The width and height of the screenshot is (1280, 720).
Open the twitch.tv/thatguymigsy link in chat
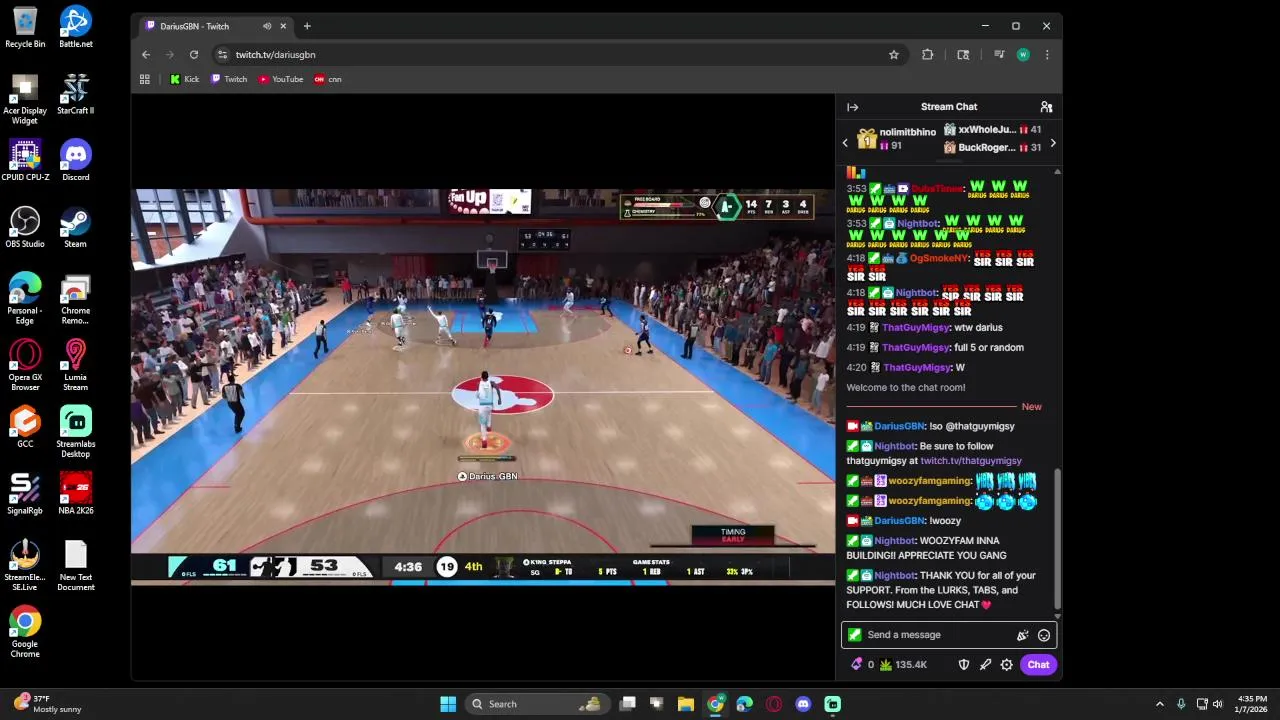click(x=970, y=461)
